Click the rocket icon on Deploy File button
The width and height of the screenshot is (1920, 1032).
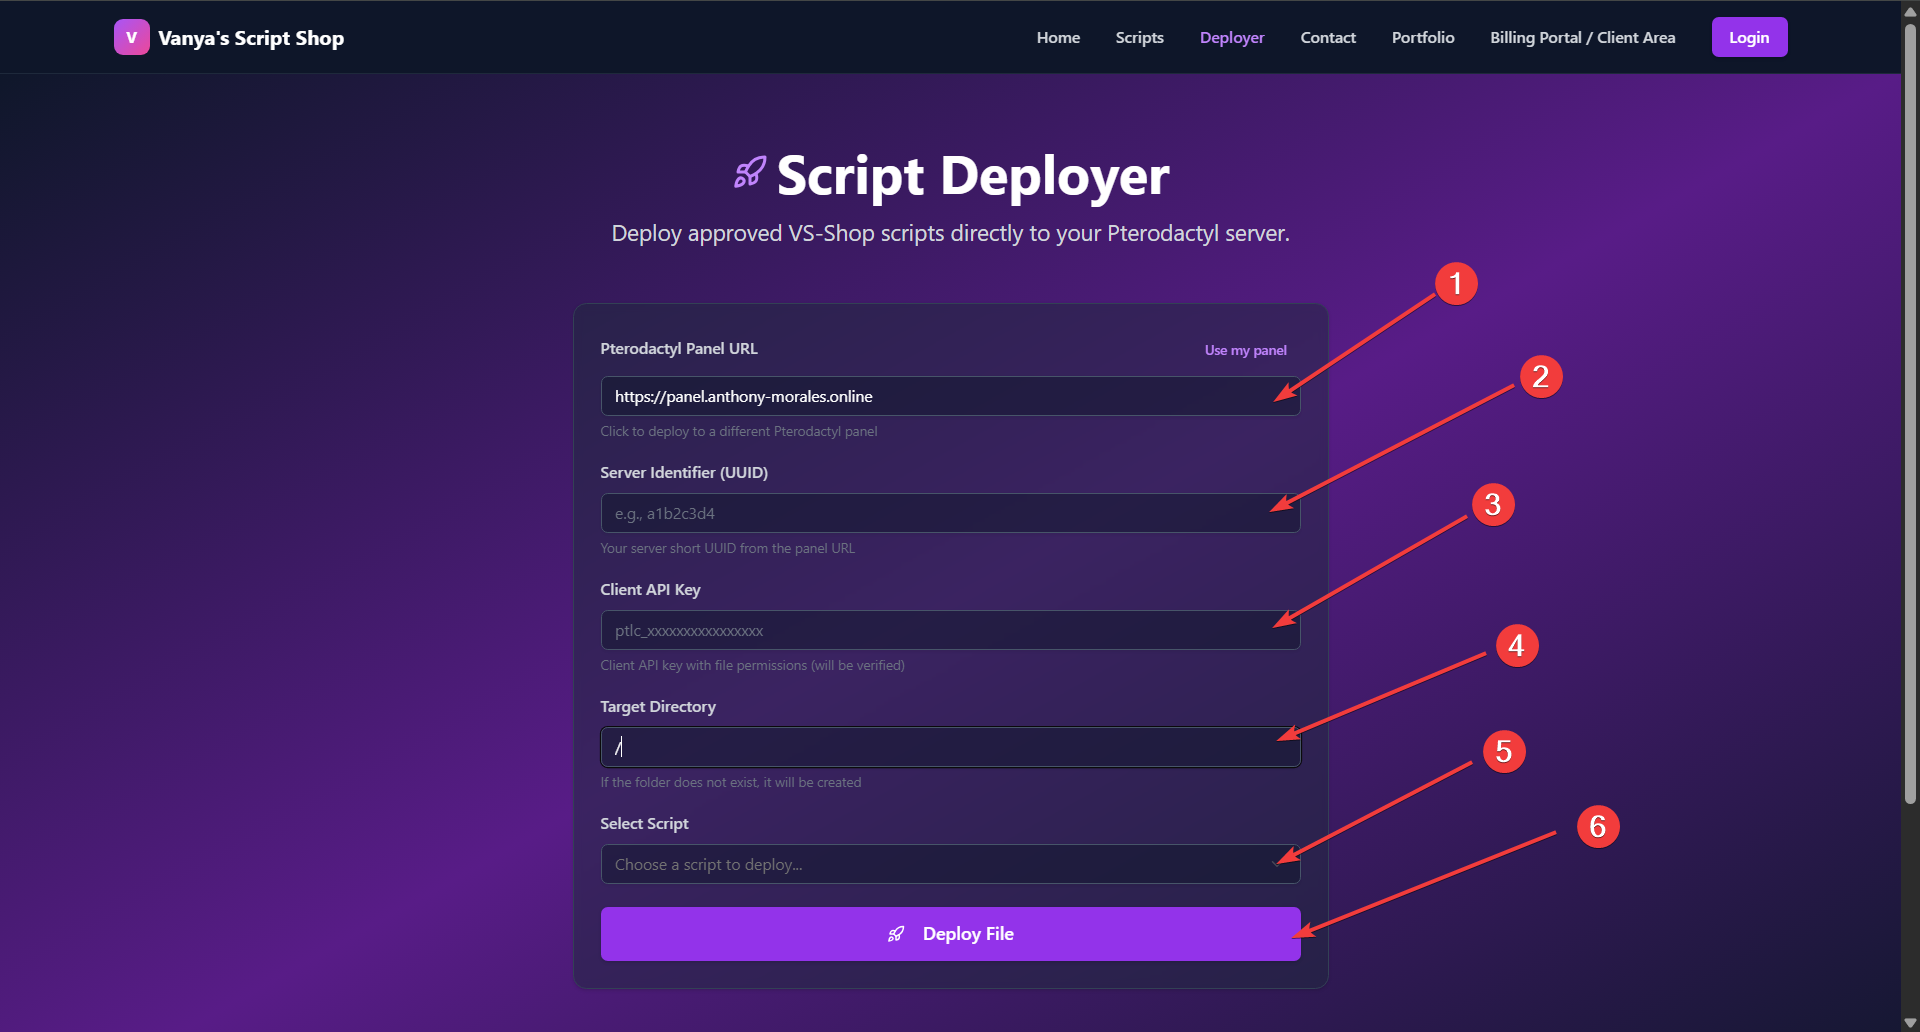tap(896, 934)
